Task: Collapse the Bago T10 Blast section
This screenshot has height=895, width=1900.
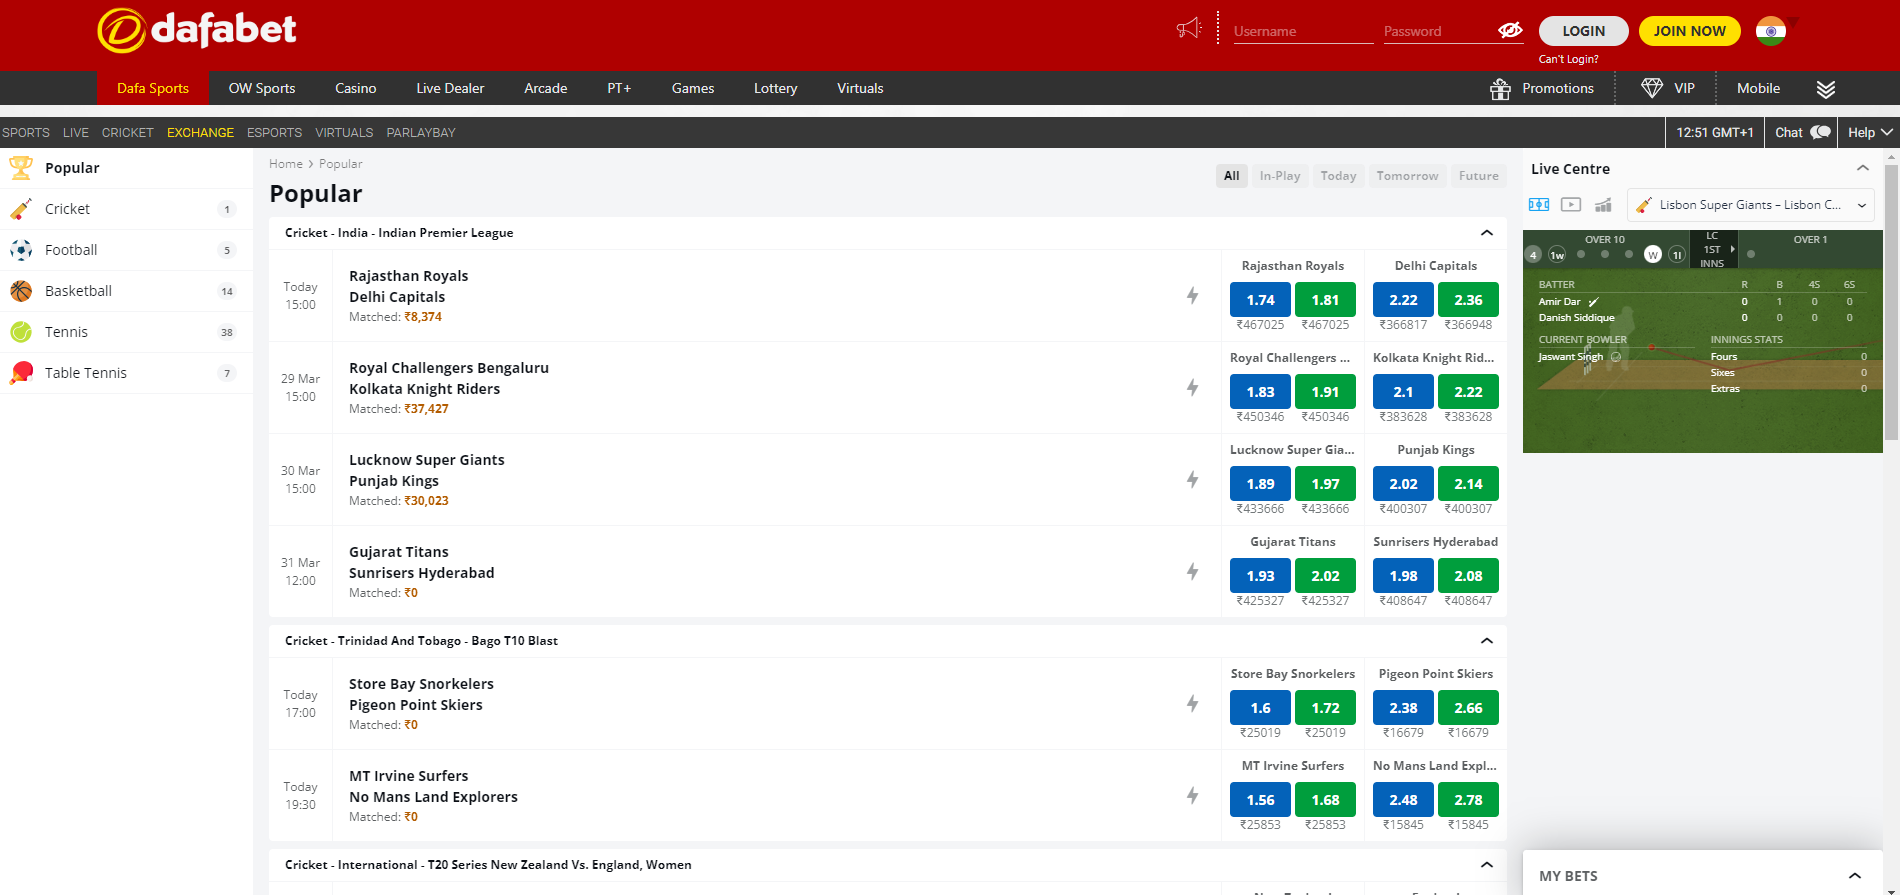Action: (1487, 641)
